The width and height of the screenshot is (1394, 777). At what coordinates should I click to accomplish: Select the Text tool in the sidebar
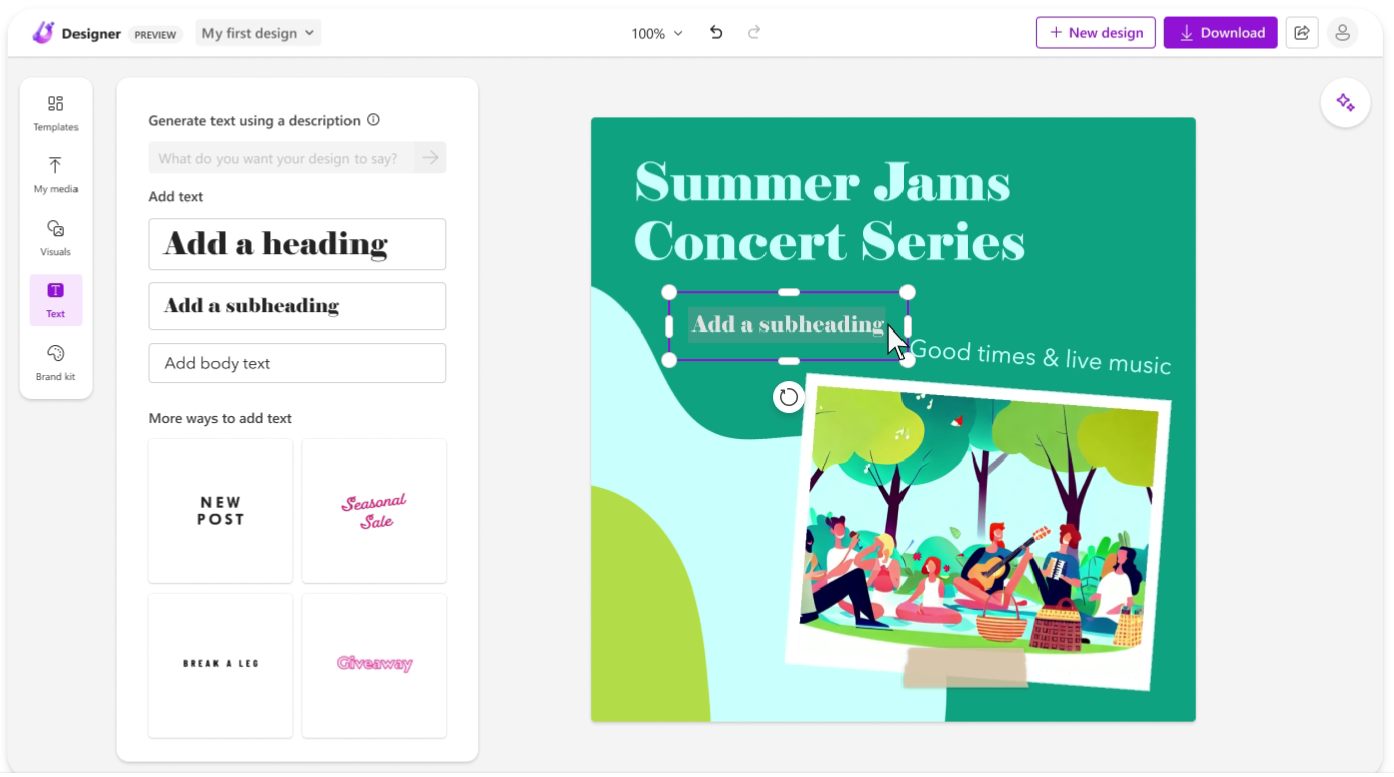(55, 299)
